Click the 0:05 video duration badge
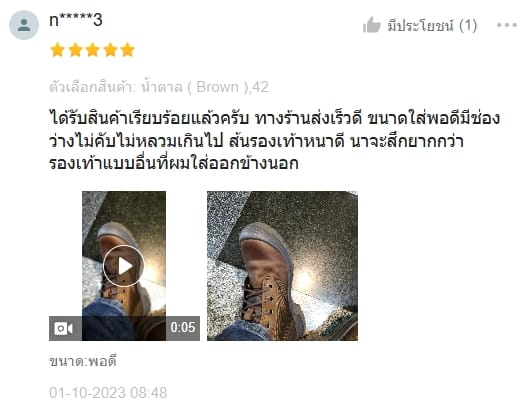The image size is (531, 411). tap(183, 328)
